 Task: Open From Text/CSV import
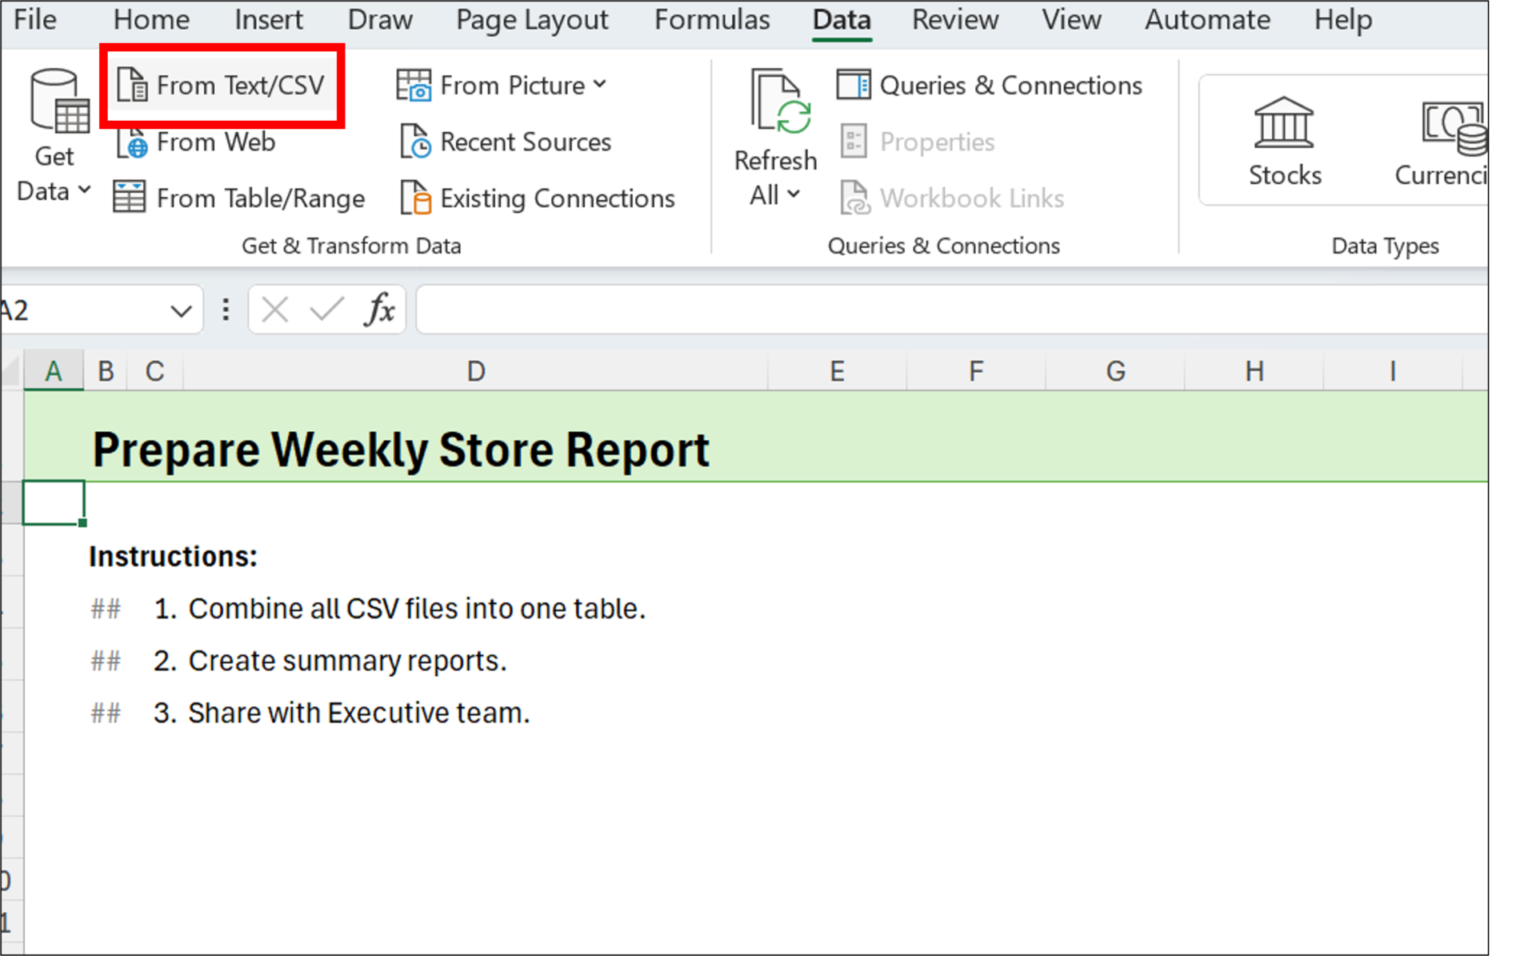[x=222, y=85]
